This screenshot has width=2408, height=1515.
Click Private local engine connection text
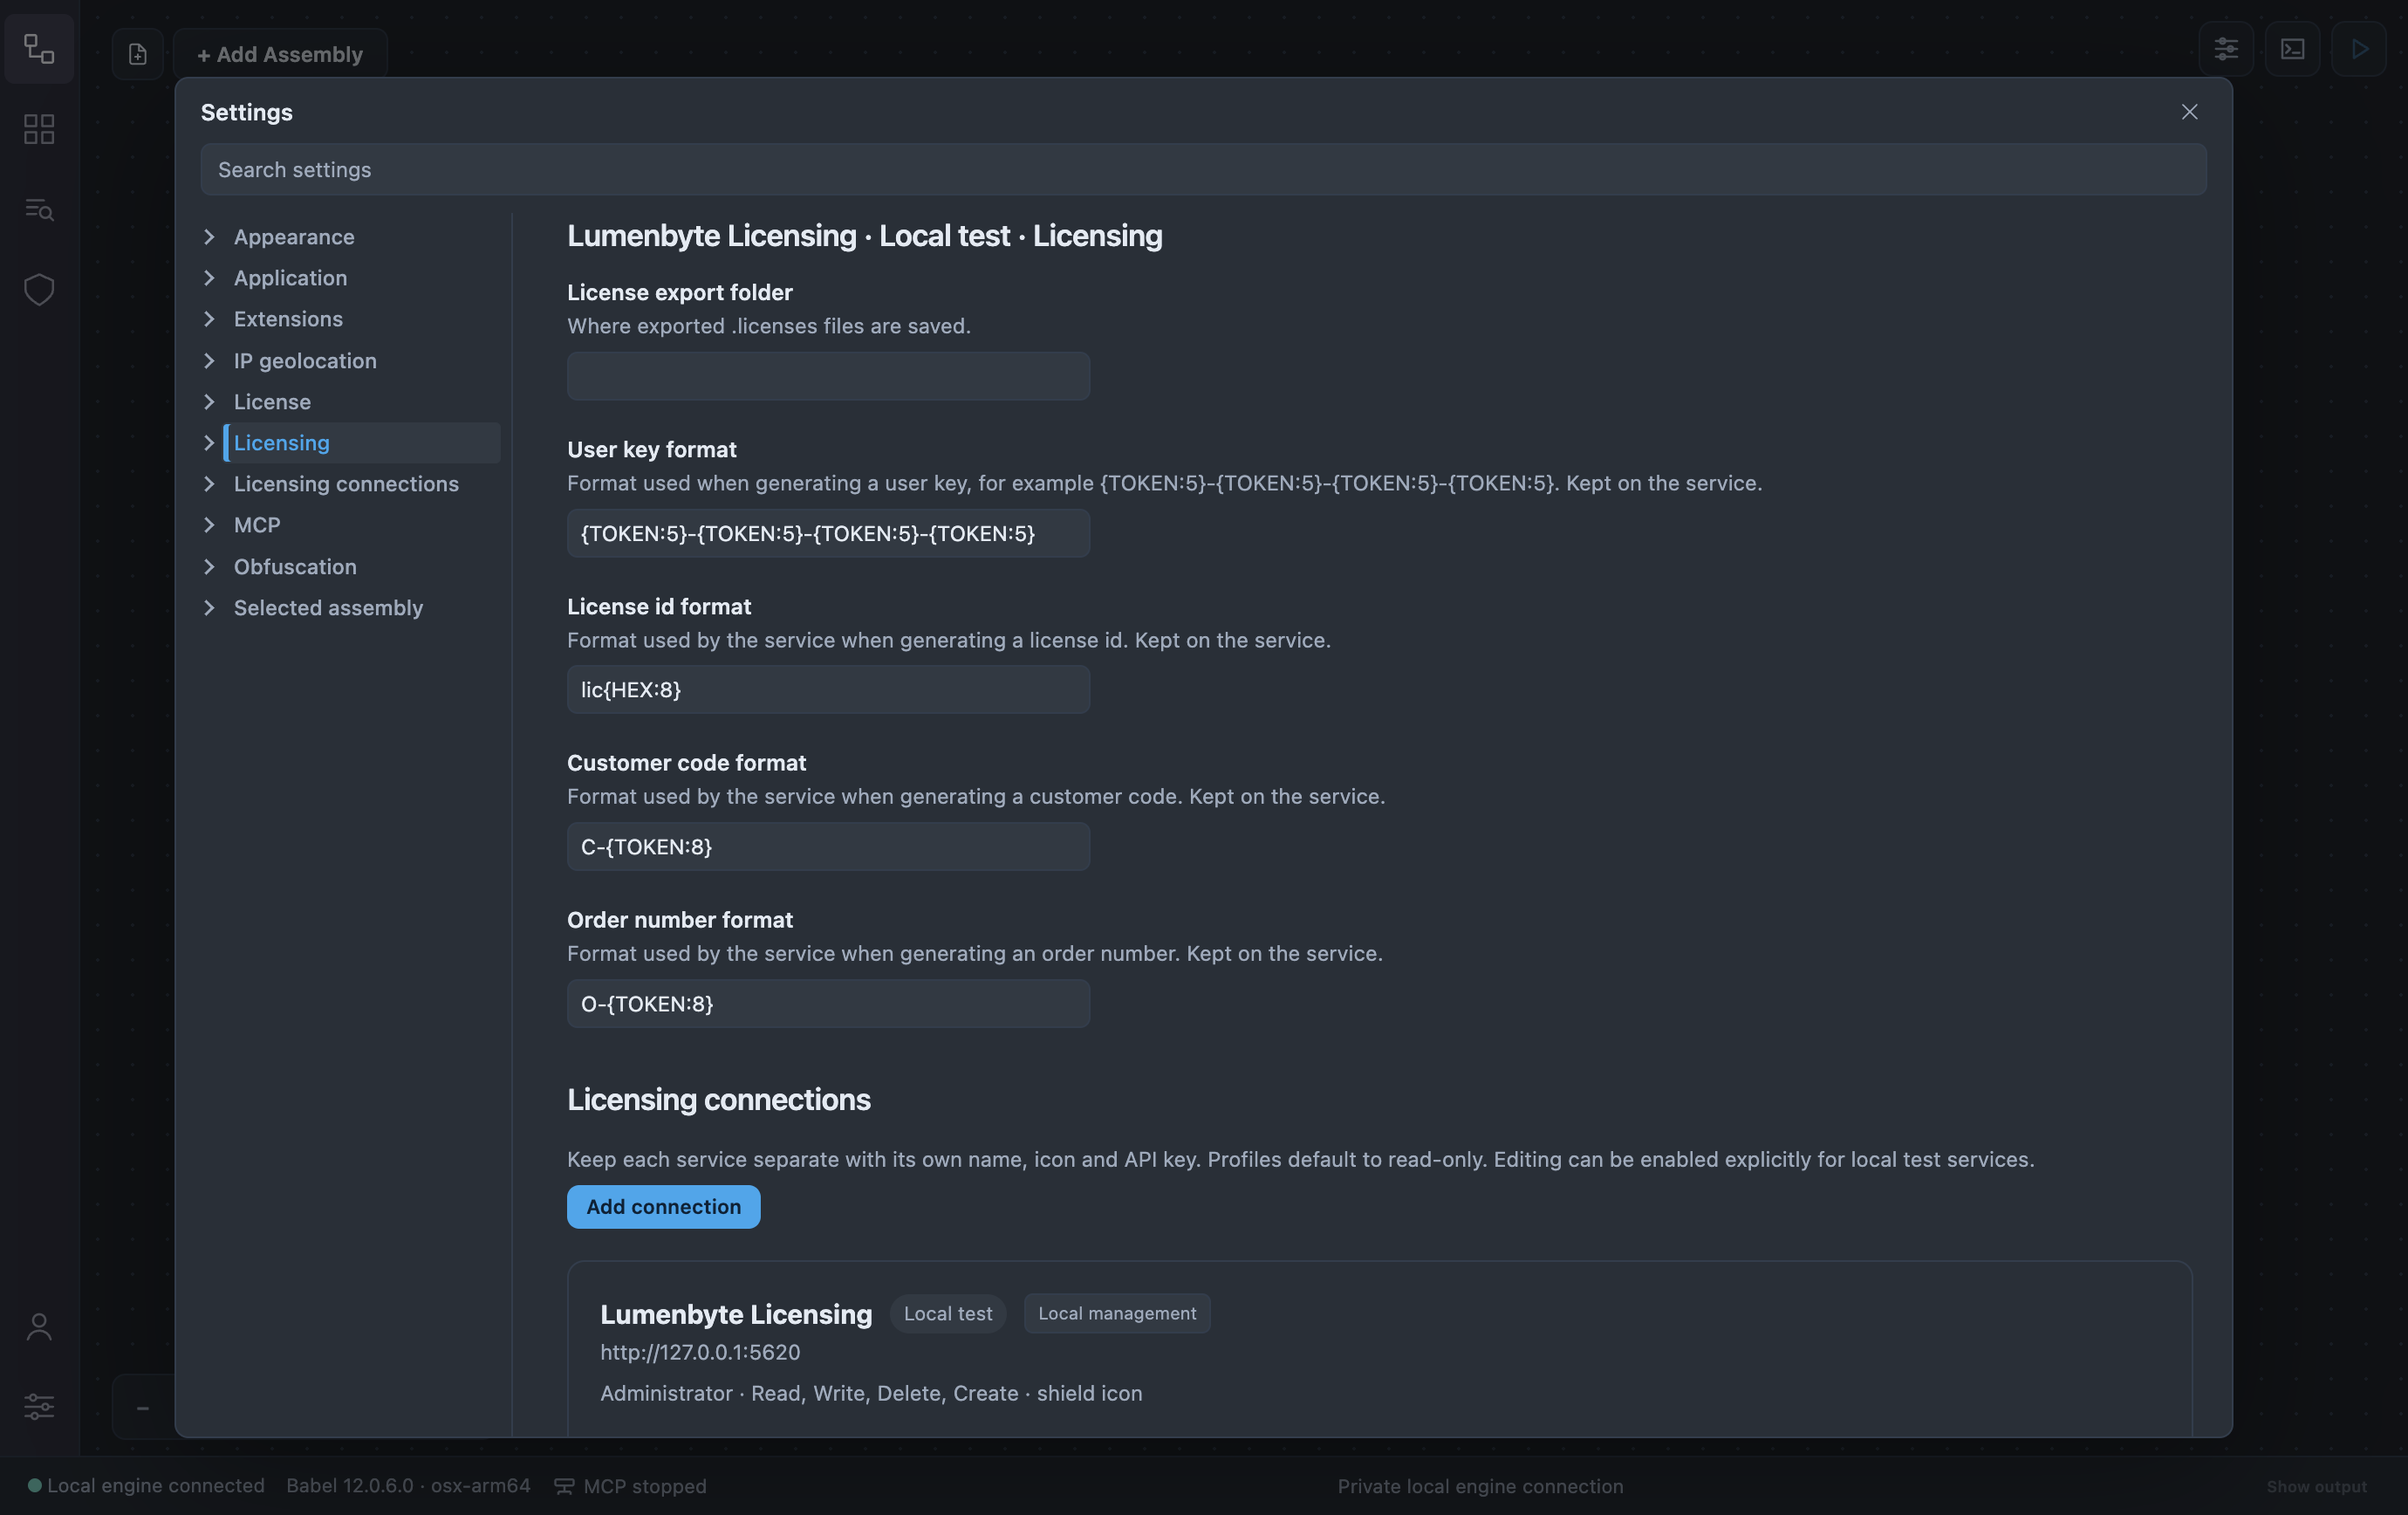1480,1486
